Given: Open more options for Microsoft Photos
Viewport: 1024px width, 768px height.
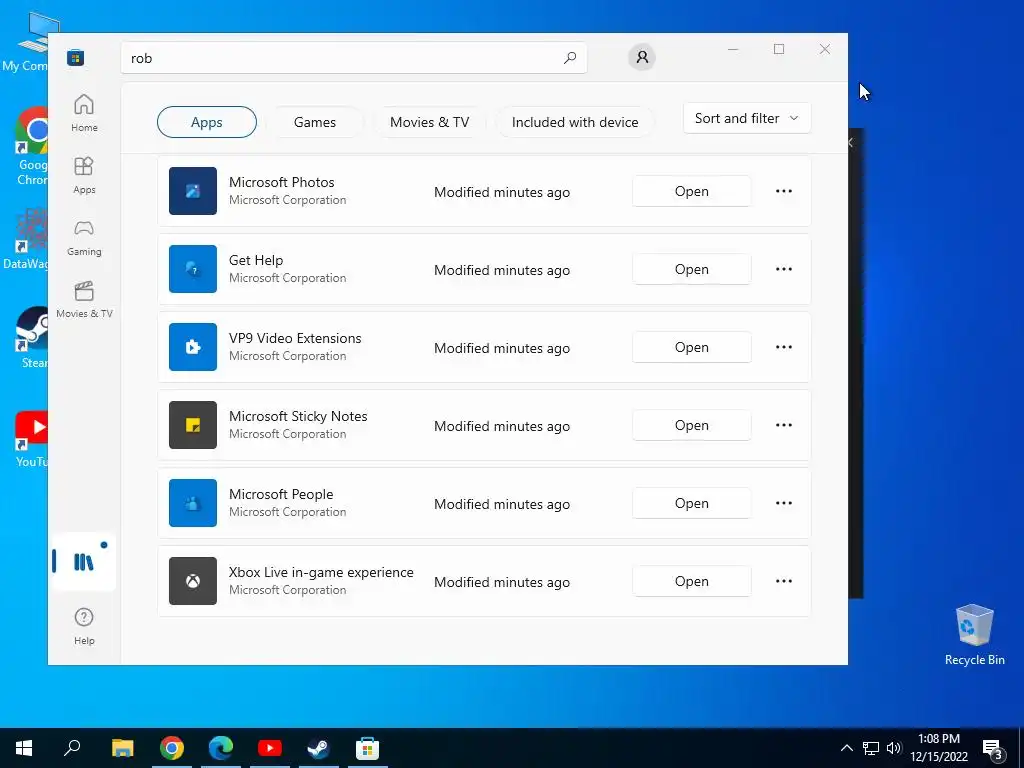Looking at the screenshot, I should [x=784, y=191].
